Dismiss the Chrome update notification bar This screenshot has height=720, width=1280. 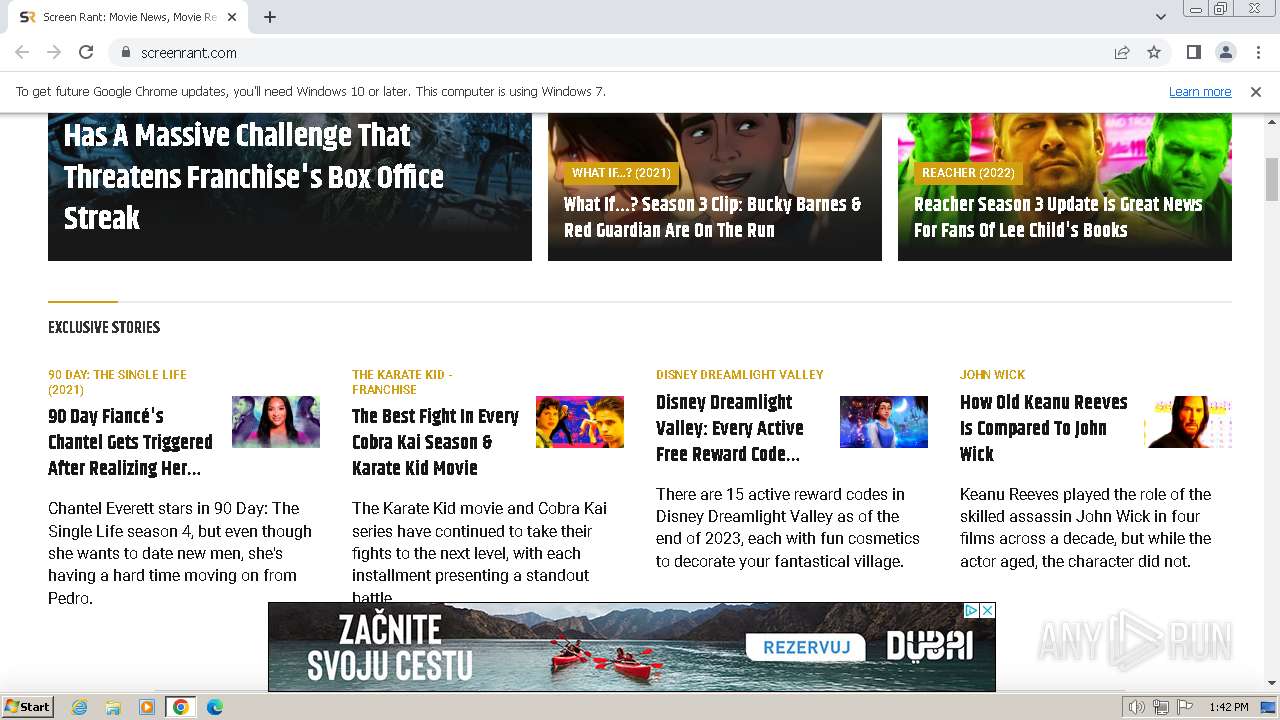click(x=1256, y=91)
